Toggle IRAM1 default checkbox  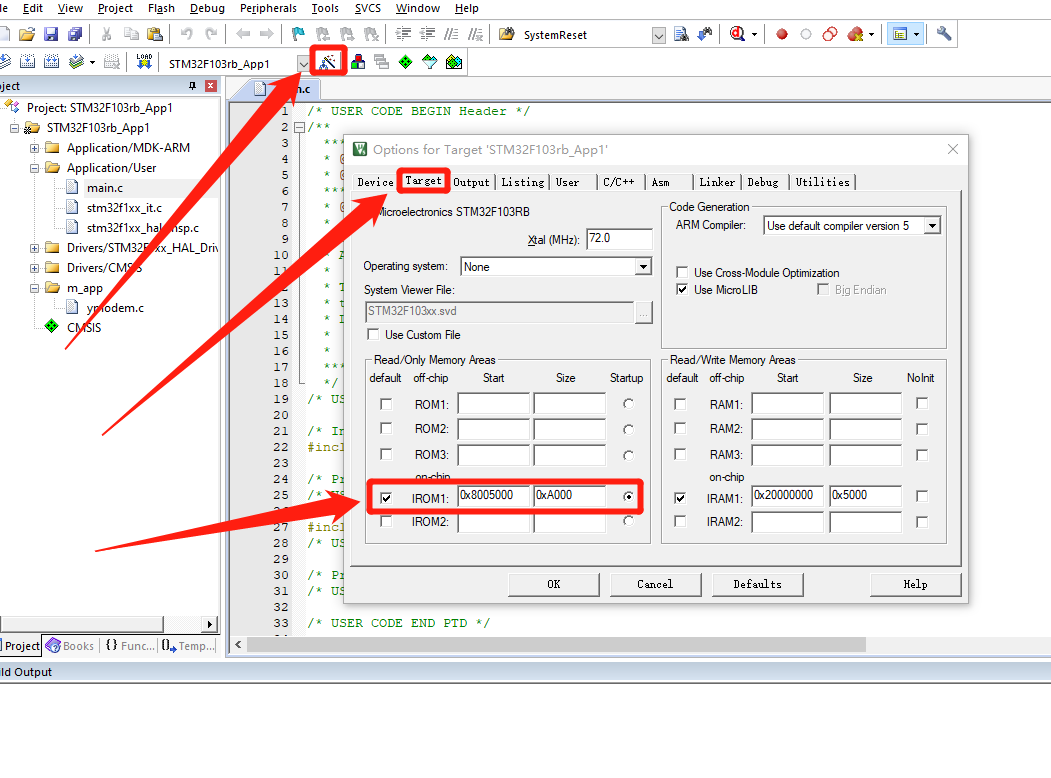(680, 498)
